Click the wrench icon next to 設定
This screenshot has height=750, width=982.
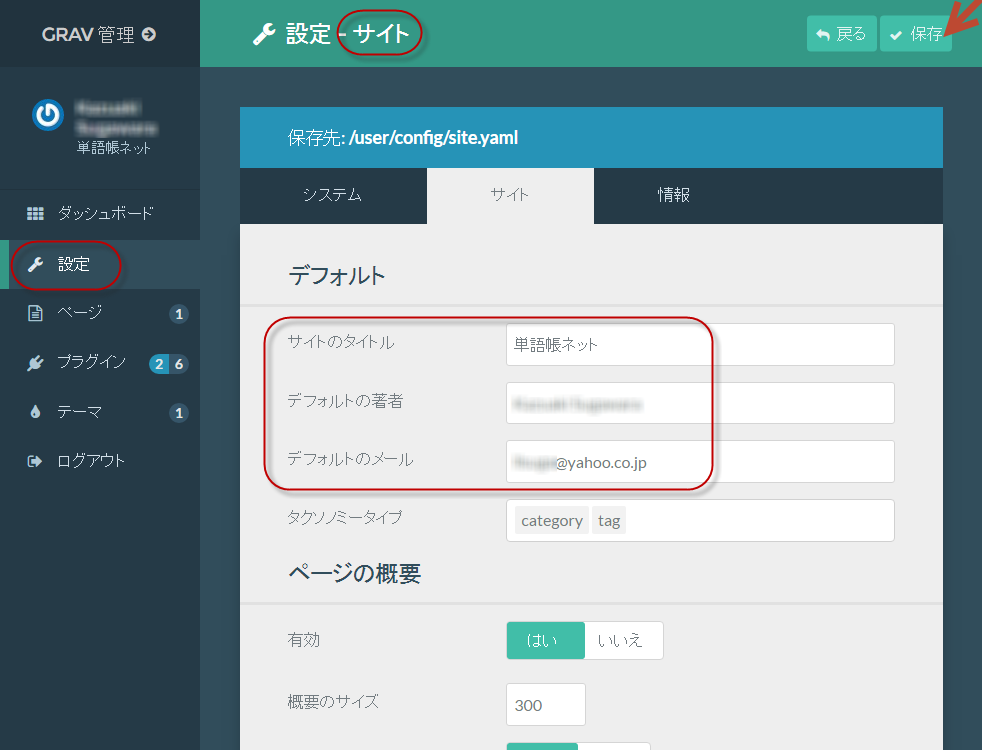(35, 265)
